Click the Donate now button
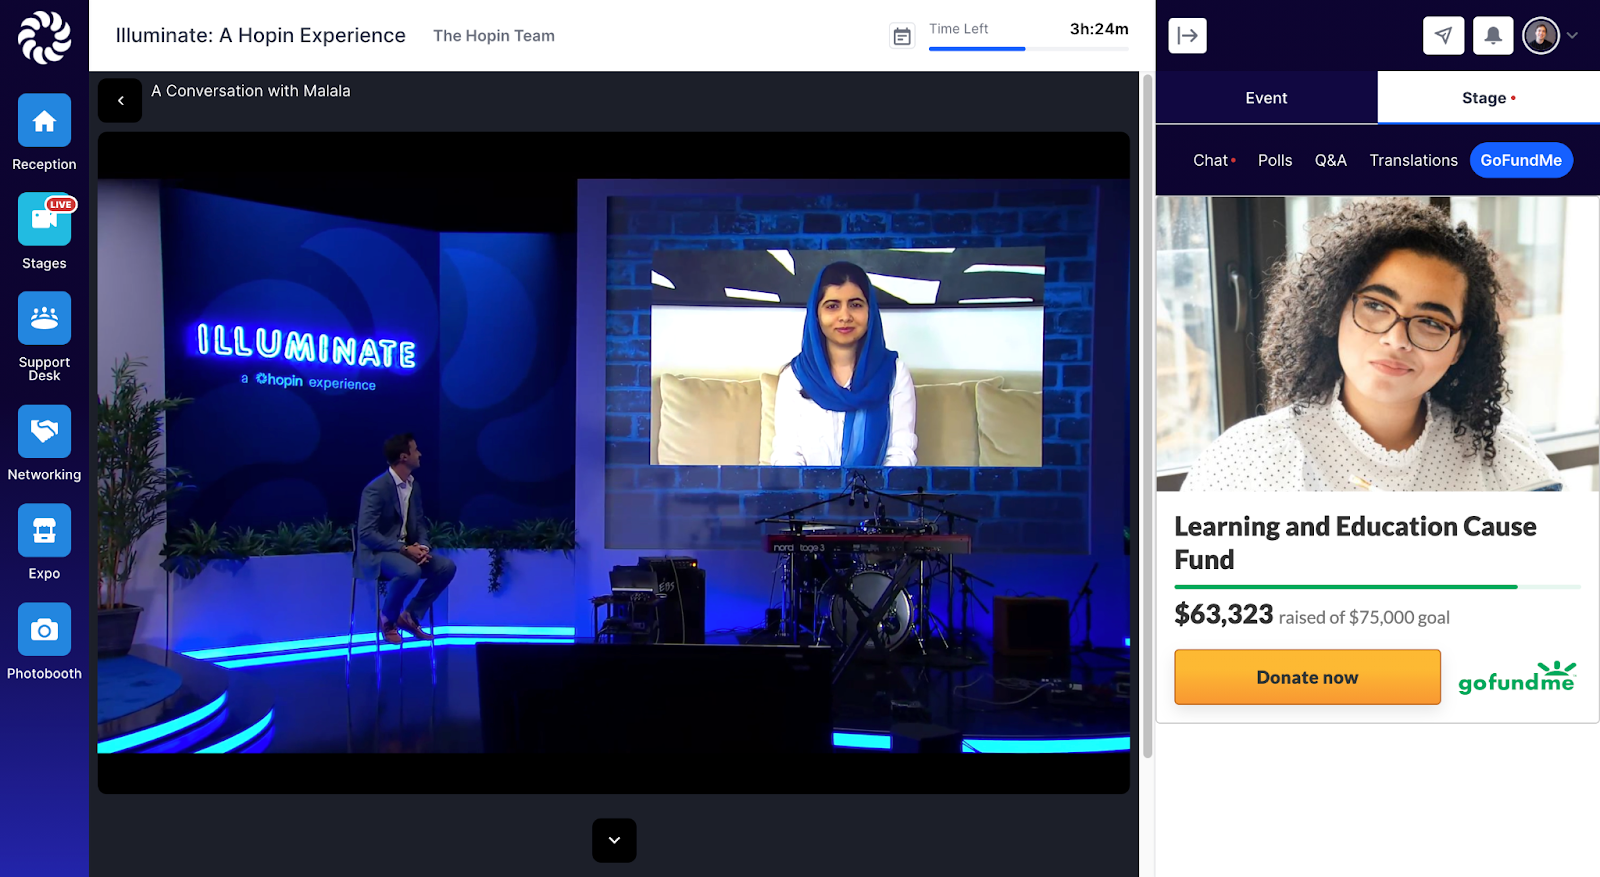The width and height of the screenshot is (1600, 877). coord(1307,677)
